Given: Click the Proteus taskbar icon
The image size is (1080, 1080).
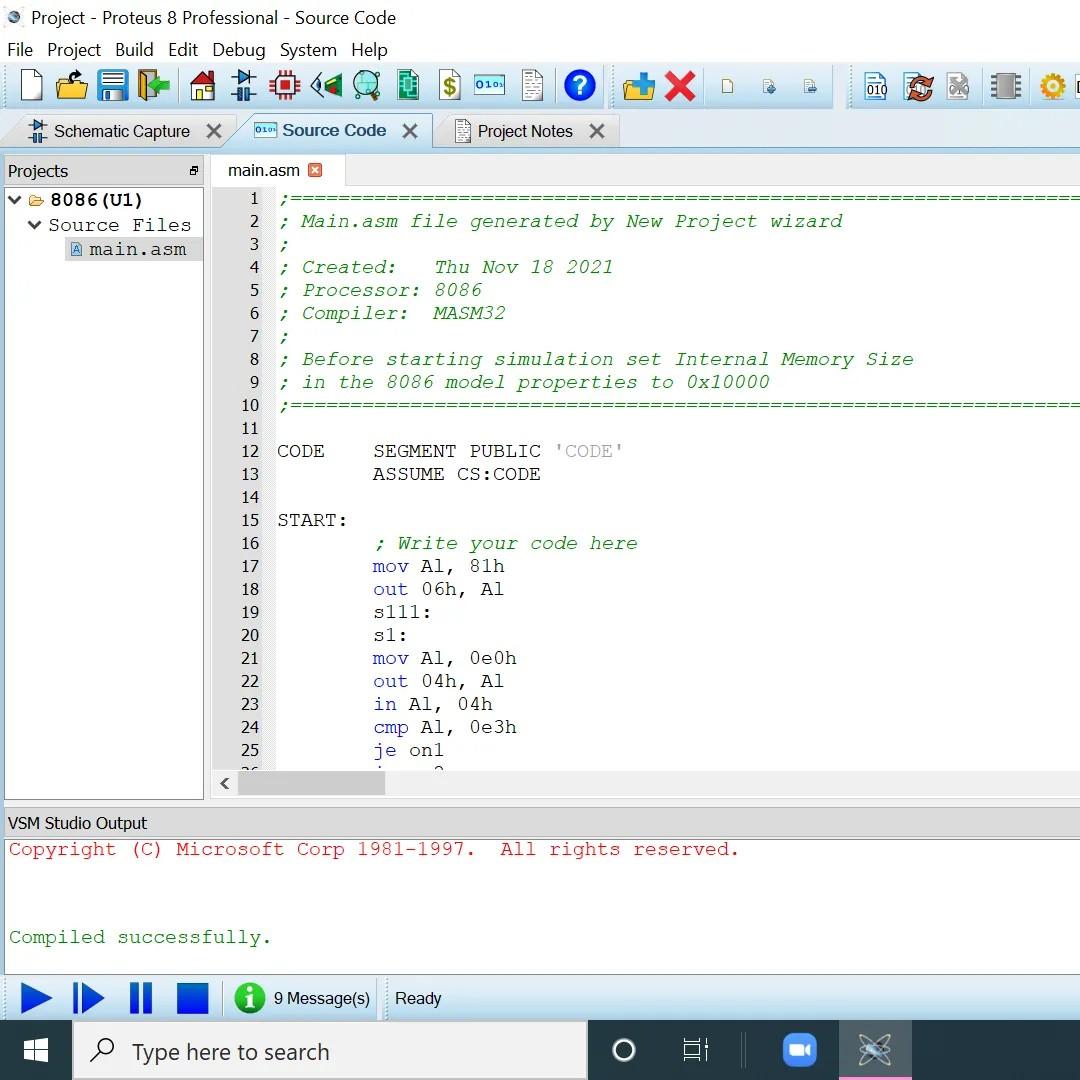Looking at the screenshot, I should click(875, 1050).
